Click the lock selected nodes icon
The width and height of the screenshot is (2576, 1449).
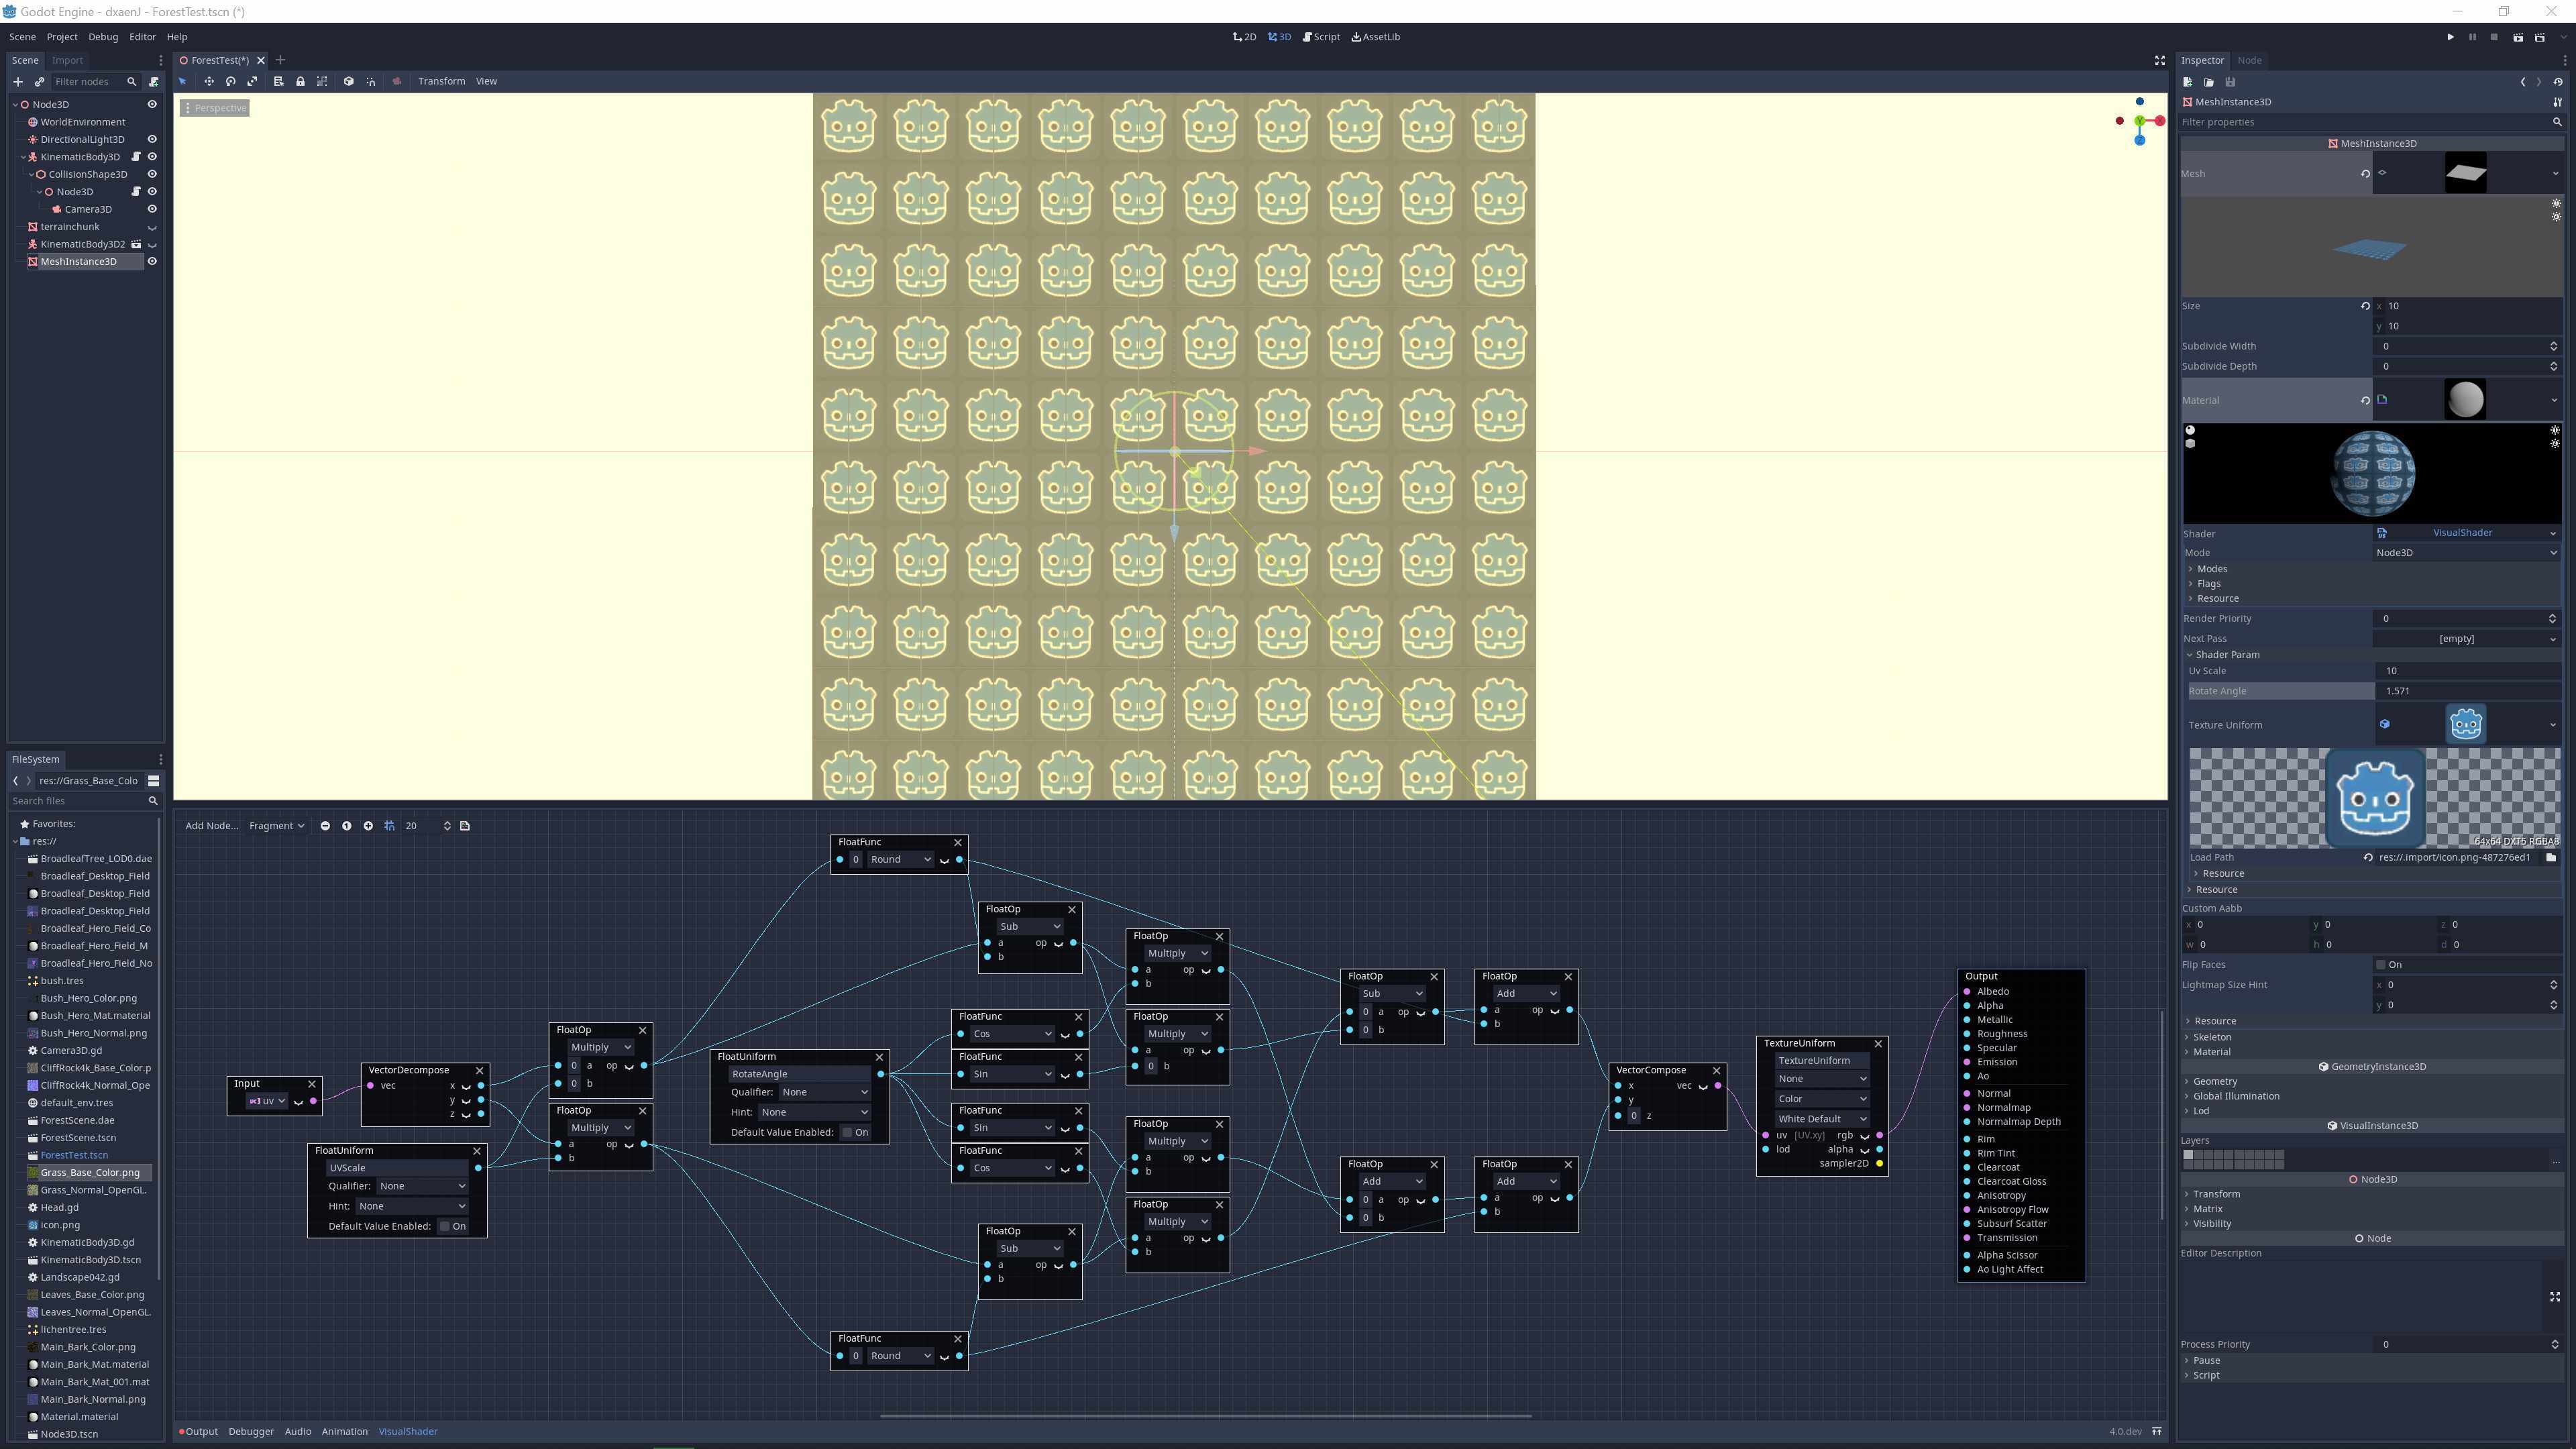[x=301, y=81]
